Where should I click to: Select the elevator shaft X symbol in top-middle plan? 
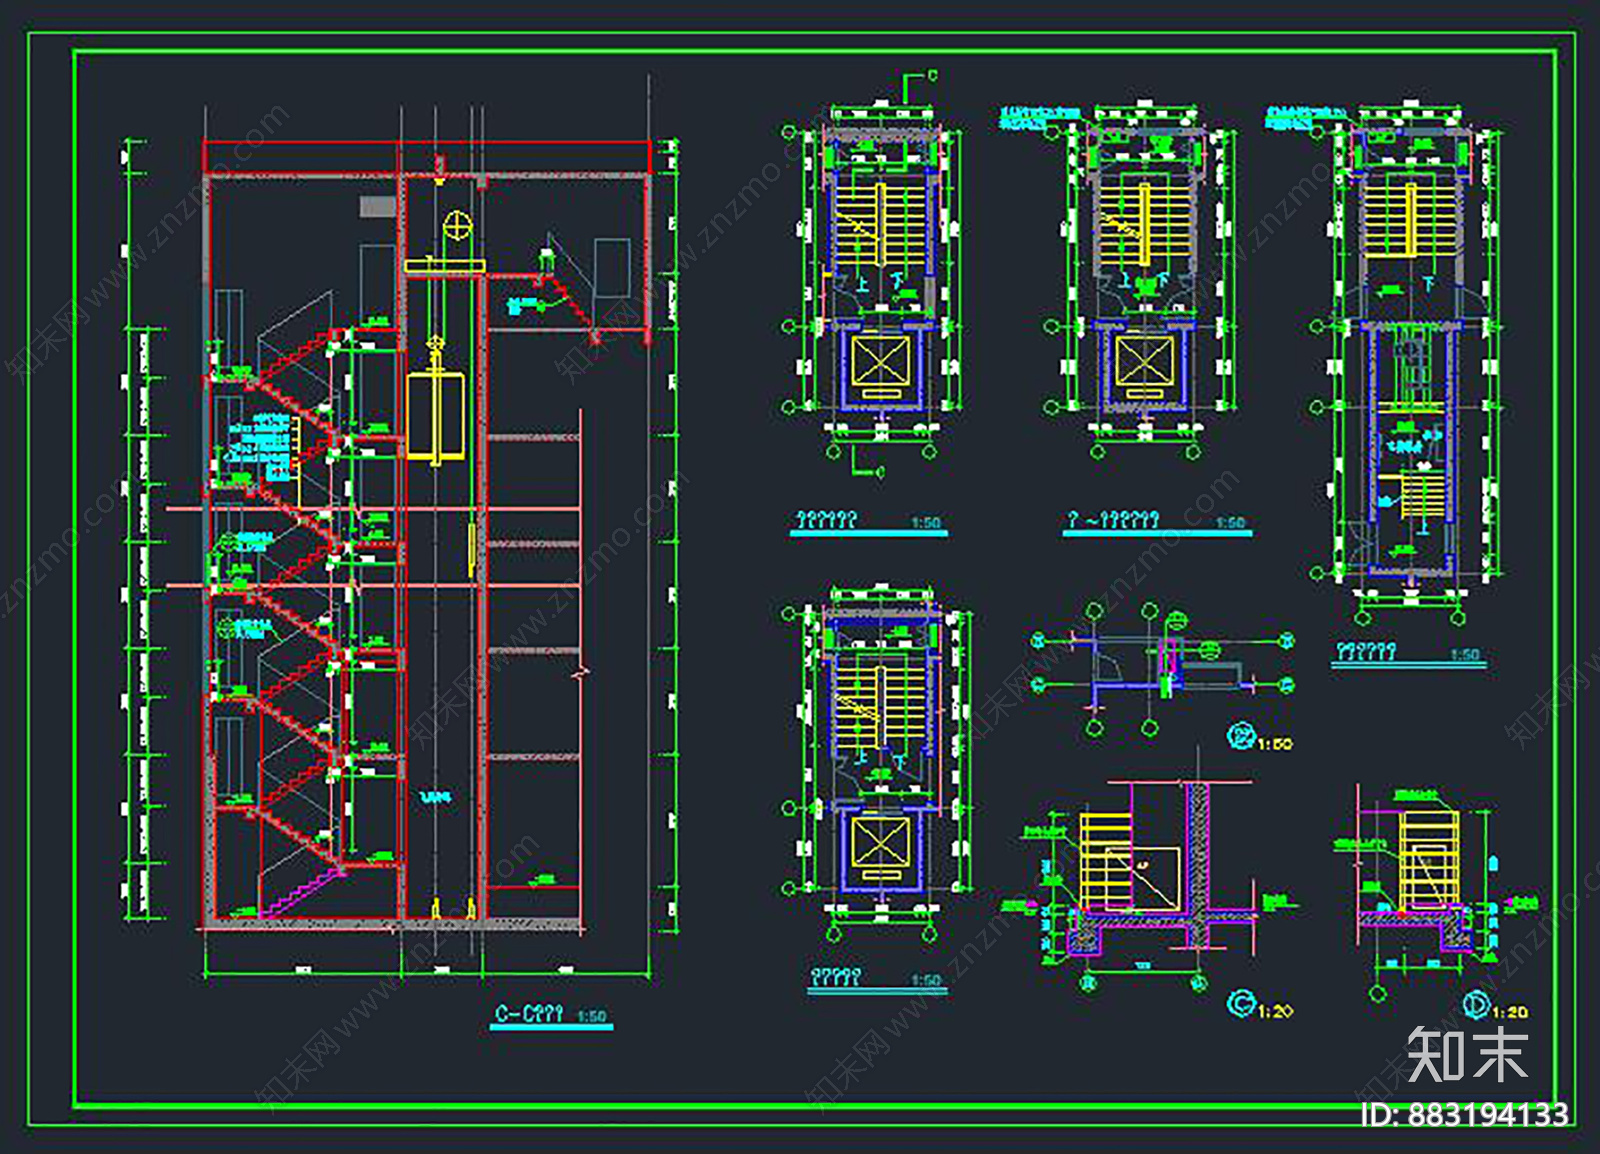click(x=1145, y=361)
